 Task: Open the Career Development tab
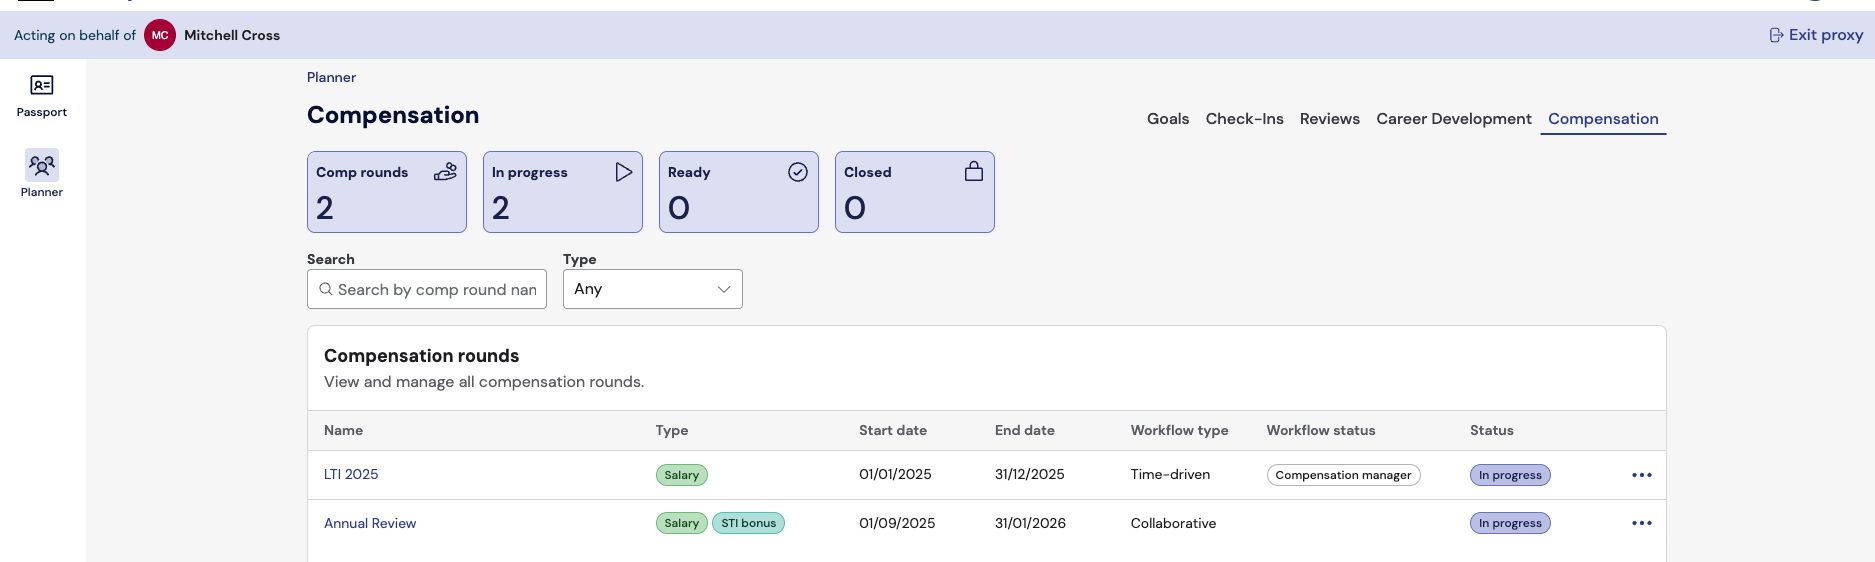tap(1453, 119)
